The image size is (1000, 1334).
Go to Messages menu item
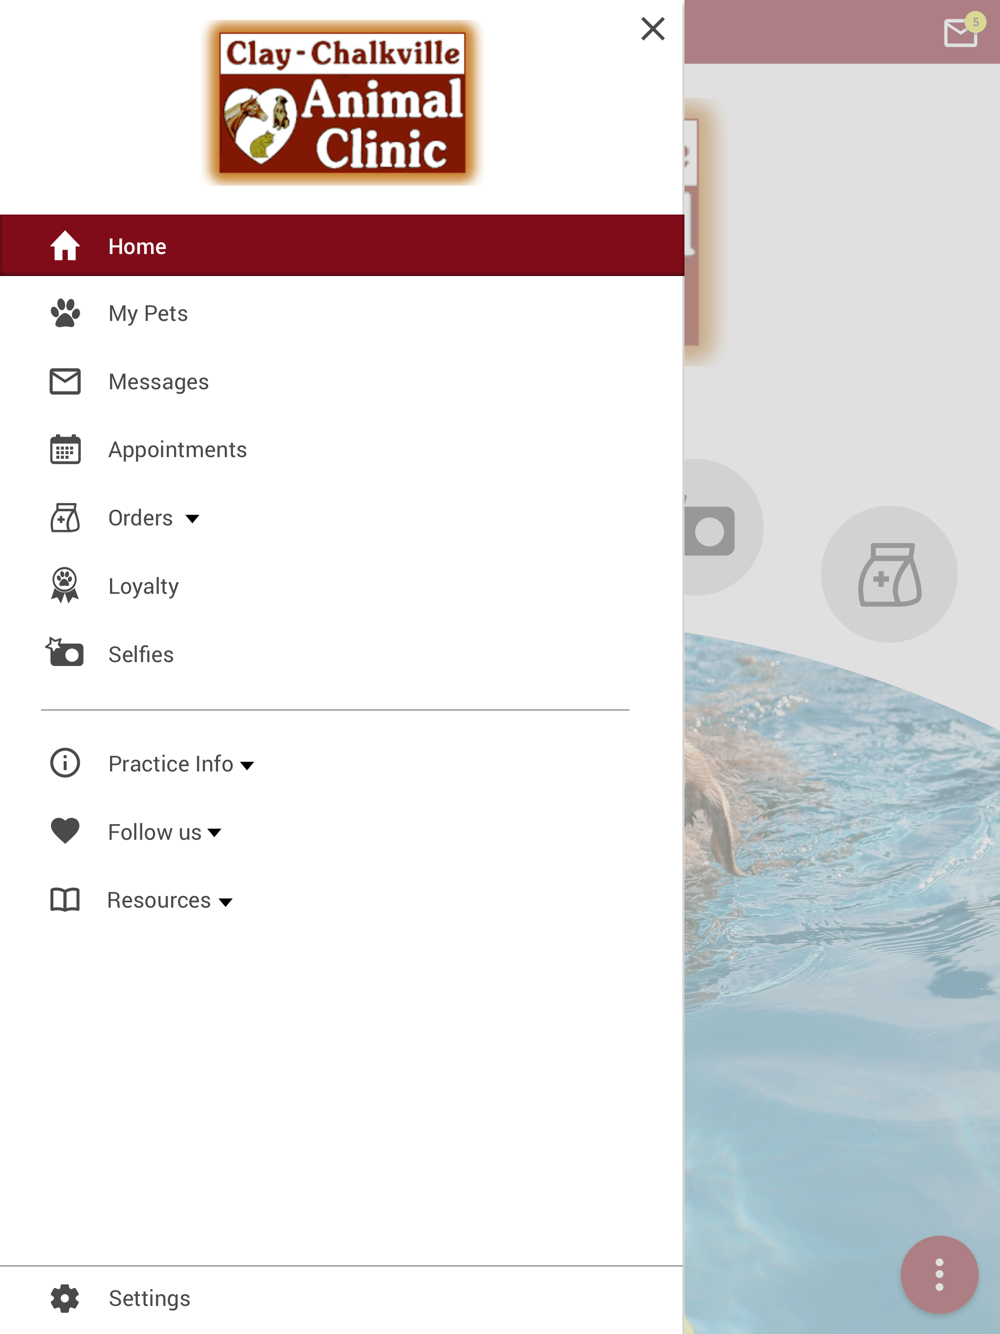tap(342, 381)
